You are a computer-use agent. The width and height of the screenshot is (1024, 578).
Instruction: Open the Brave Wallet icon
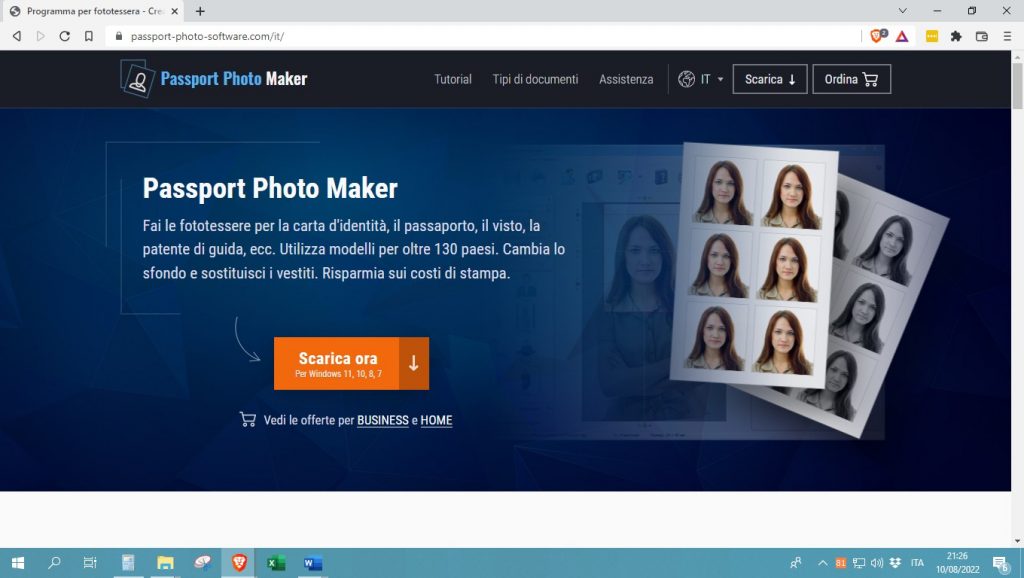[x=981, y=36]
